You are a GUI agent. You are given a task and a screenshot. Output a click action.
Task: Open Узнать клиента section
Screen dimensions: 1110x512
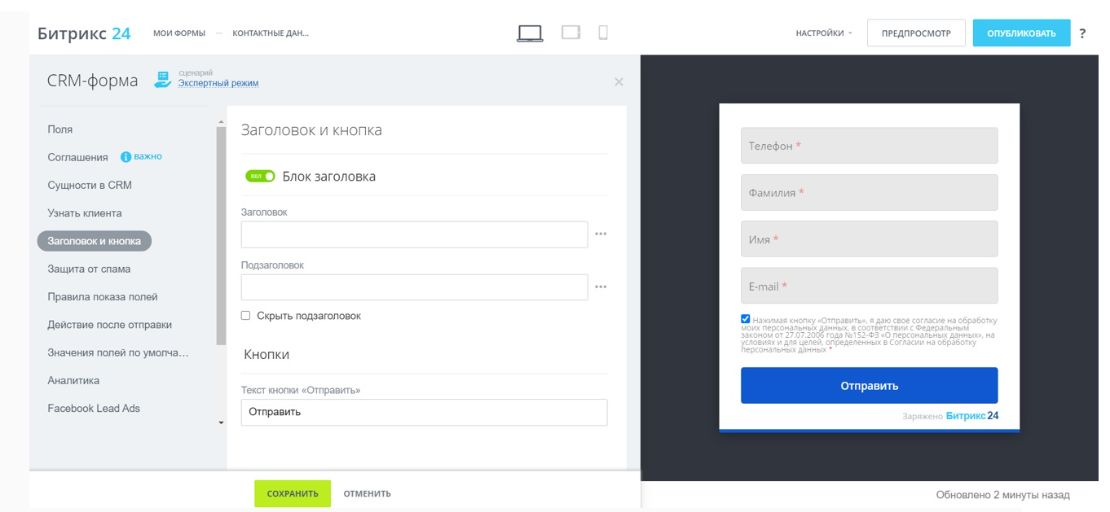point(84,213)
